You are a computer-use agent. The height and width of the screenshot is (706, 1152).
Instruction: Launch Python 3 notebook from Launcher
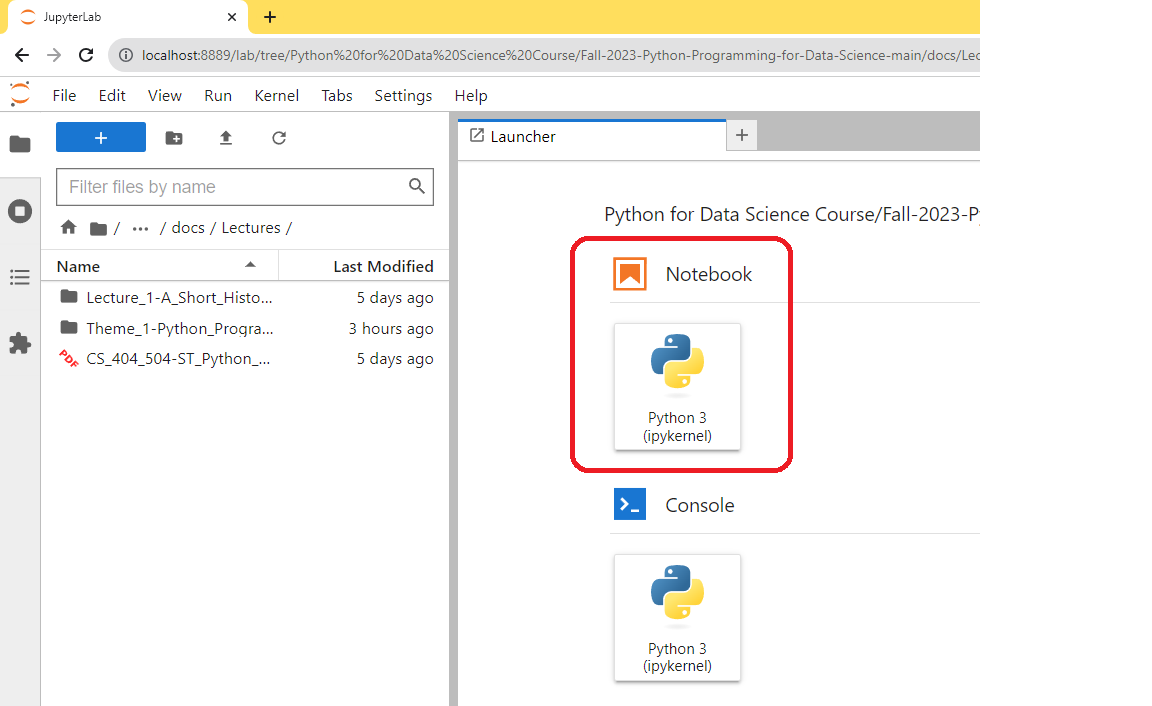677,386
